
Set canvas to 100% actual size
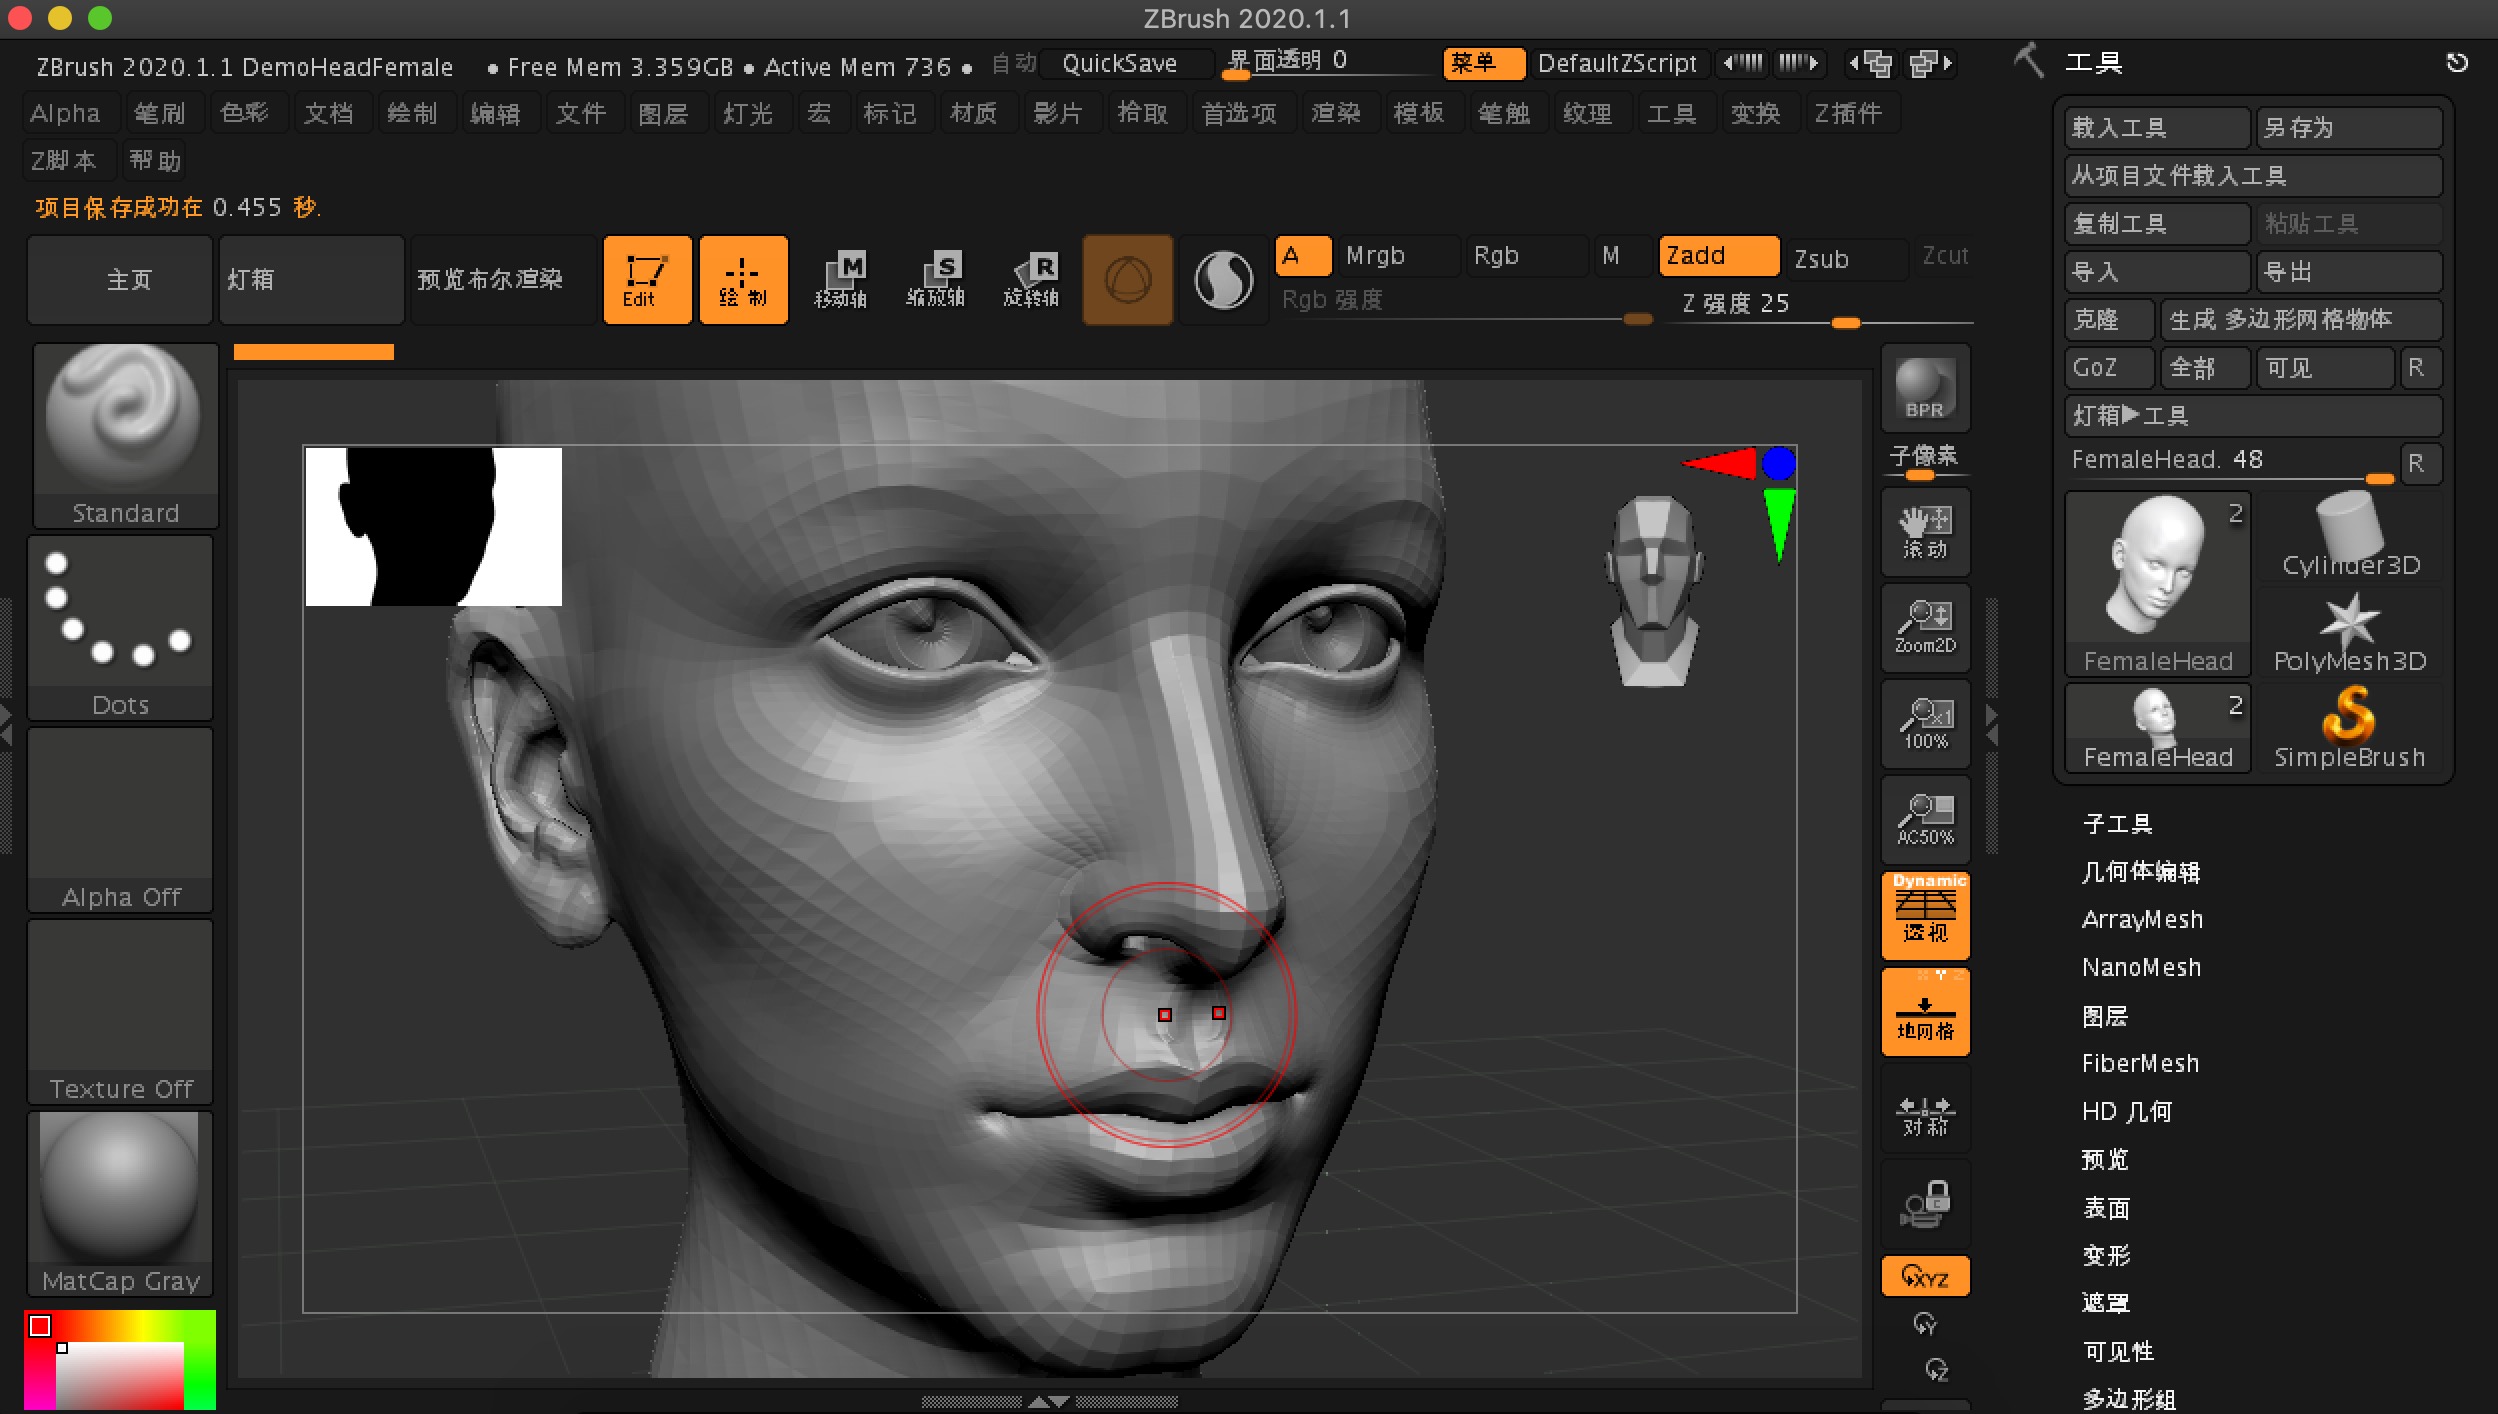coord(1925,724)
